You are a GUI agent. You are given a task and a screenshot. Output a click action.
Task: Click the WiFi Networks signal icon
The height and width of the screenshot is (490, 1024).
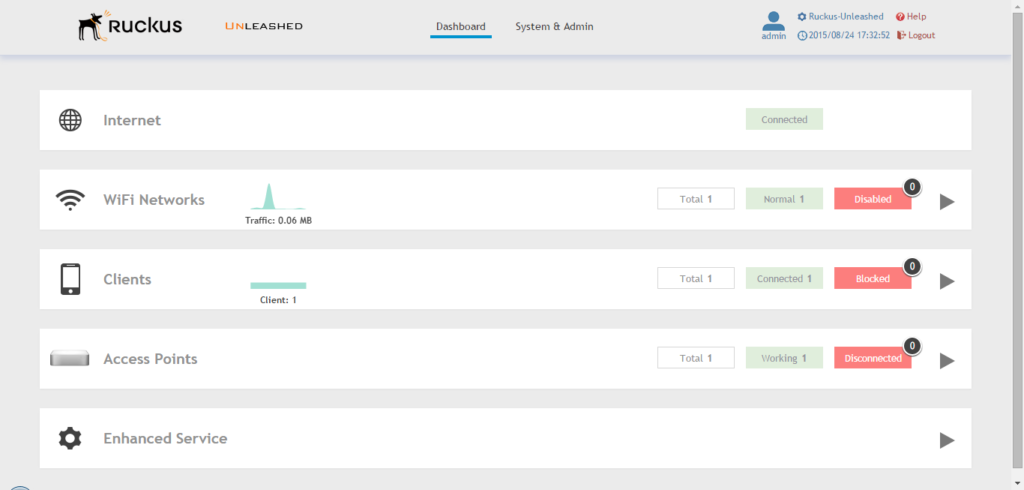[70, 200]
